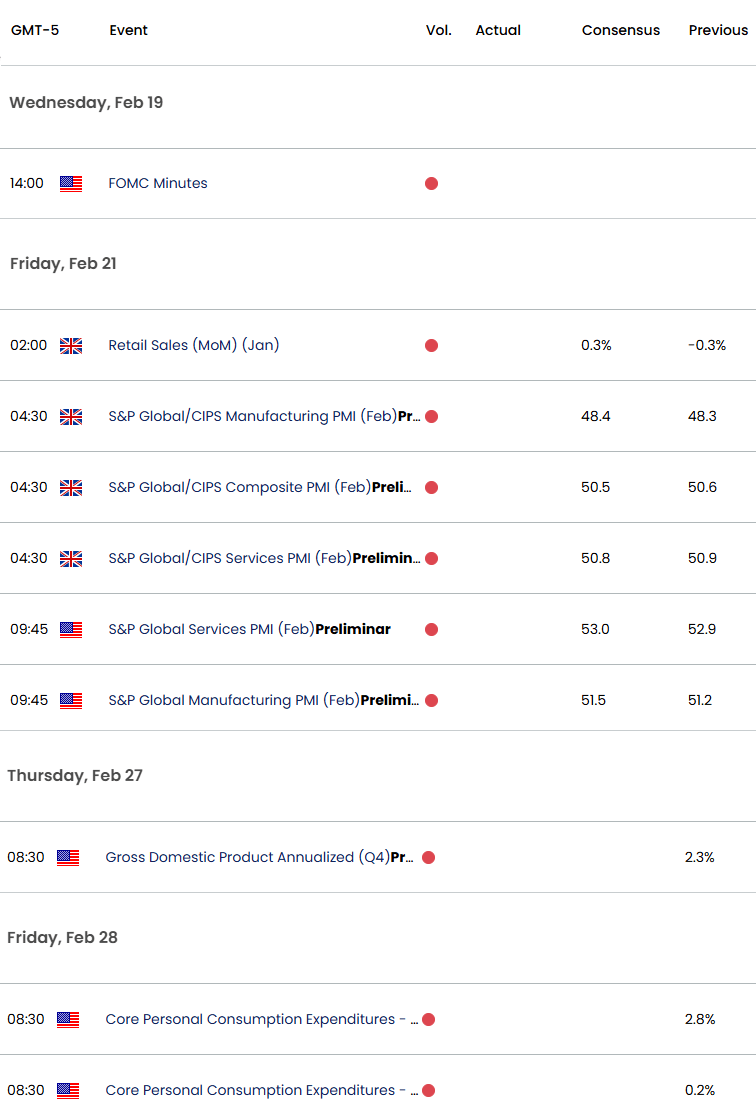The width and height of the screenshot is (756, 1112).
Task: Open S&P Global/CIPS Composite PMI event
Action: pyautogui.click(x=260, y=486)
